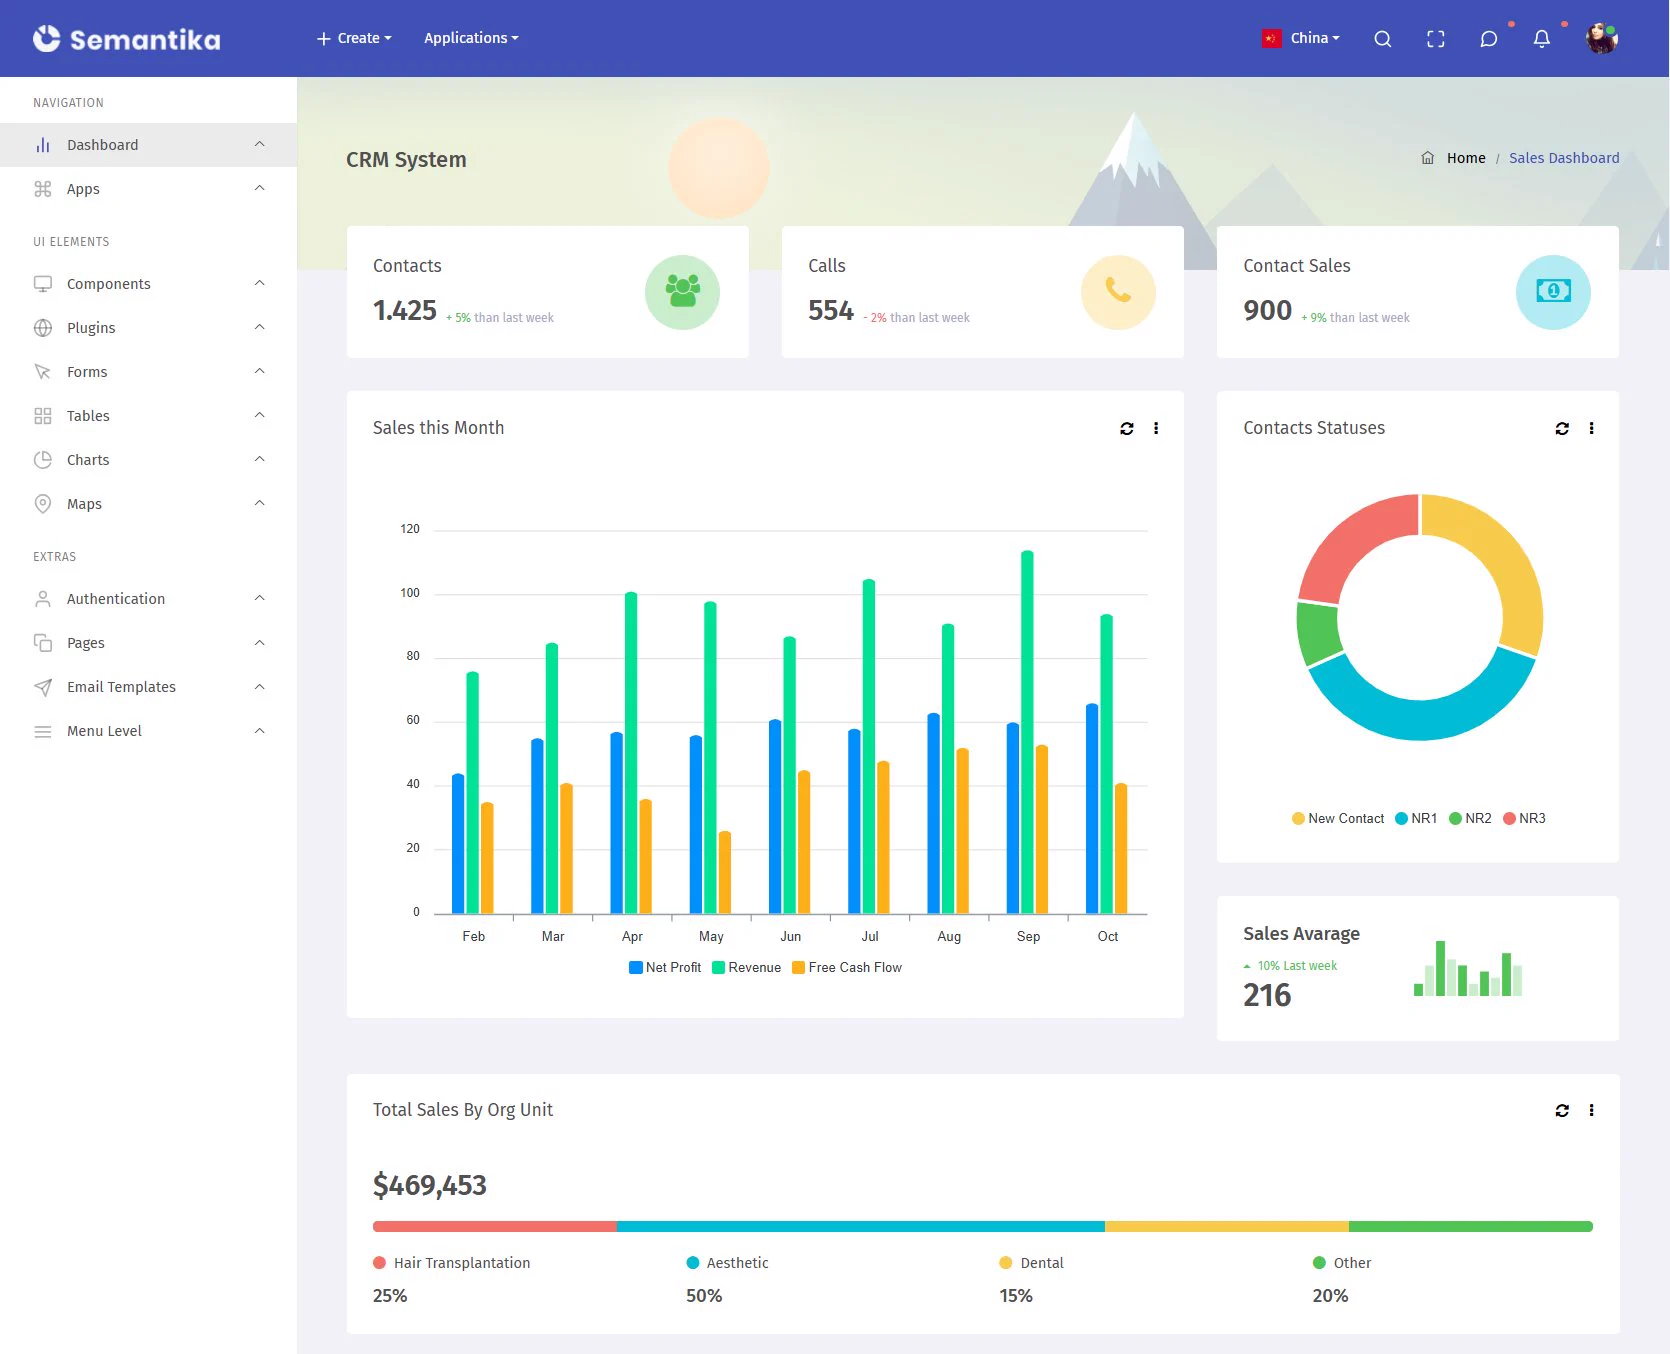
Task: Click the Sales Dashboard breadcrumb
Action: [x=1564, y=158]
